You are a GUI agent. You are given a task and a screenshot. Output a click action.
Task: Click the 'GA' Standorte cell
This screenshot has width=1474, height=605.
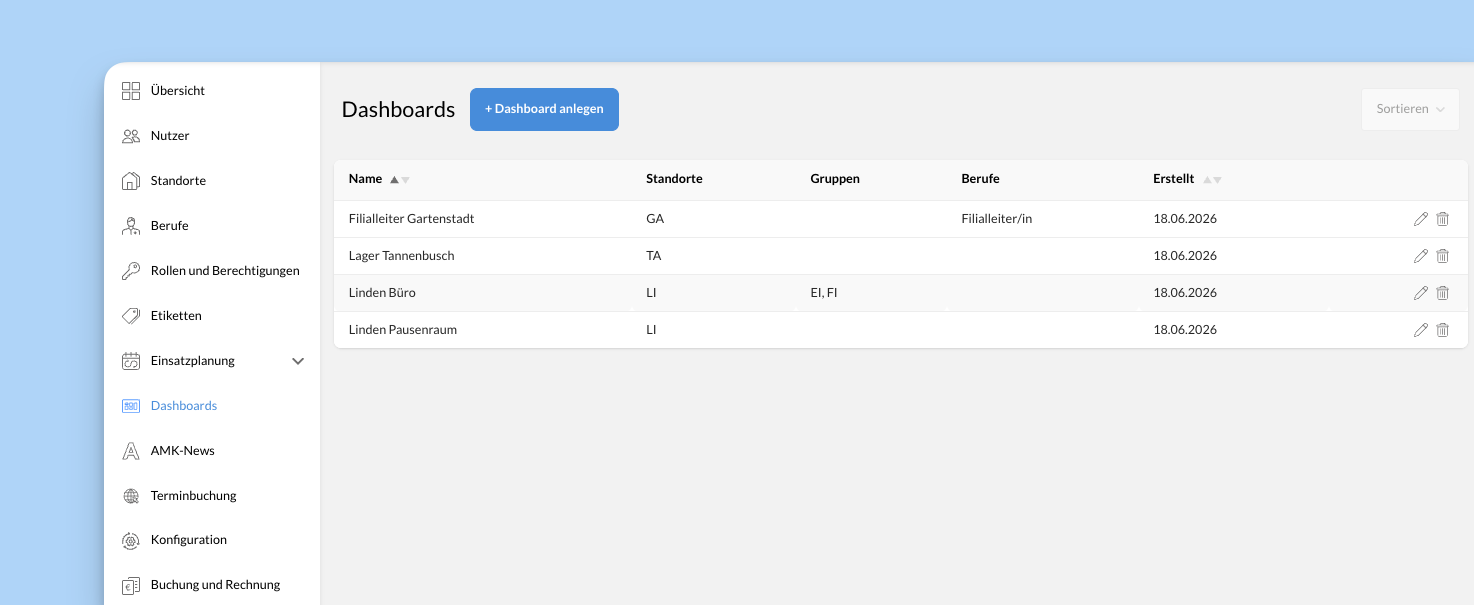tap(655, 219)
